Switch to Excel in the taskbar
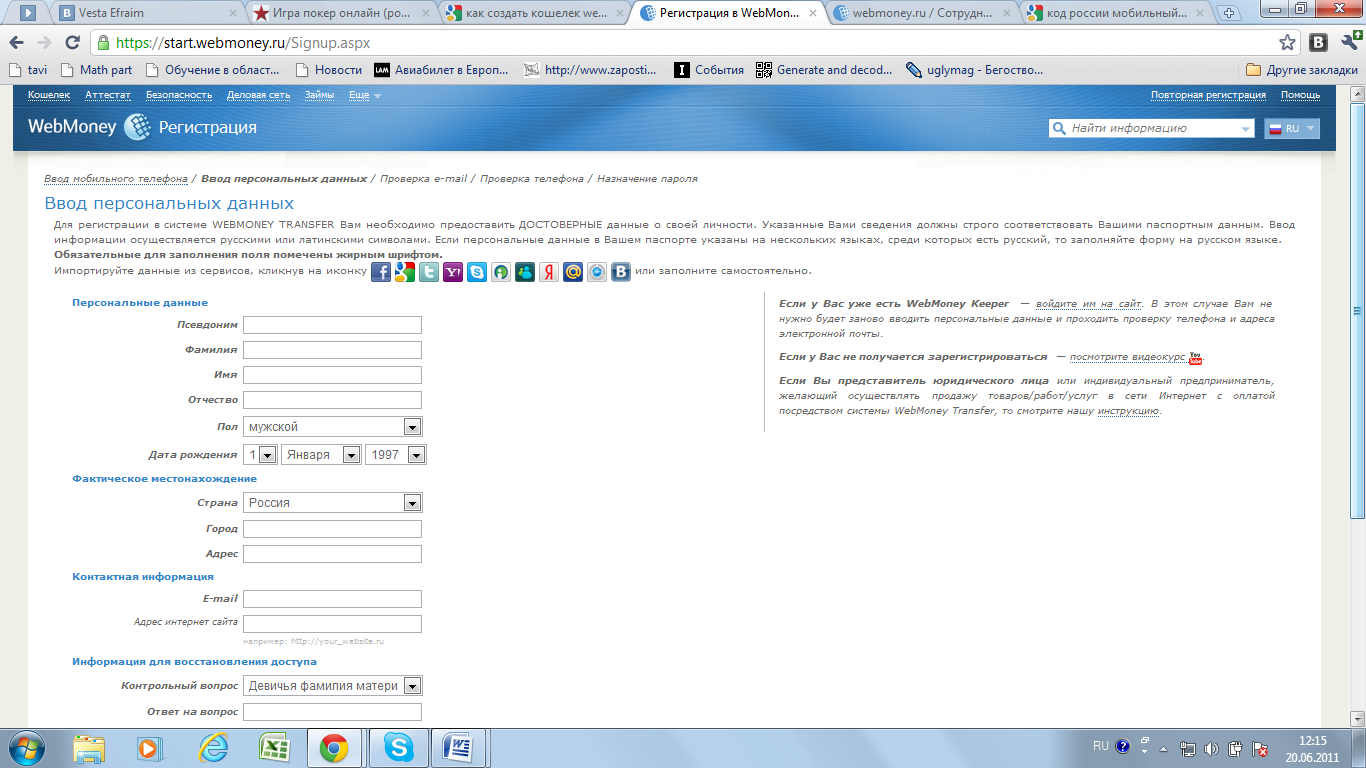This screenshot has width=1366, height=768. pyautogui.click(x=274, y=747)
